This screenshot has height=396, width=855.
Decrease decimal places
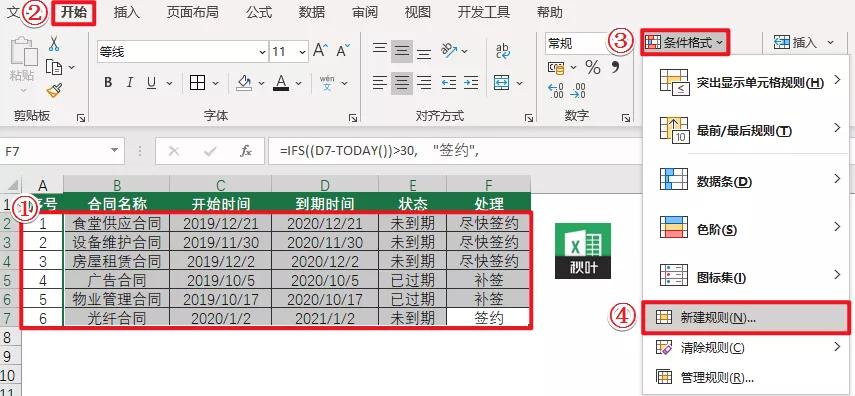click(x=578, y=90)
